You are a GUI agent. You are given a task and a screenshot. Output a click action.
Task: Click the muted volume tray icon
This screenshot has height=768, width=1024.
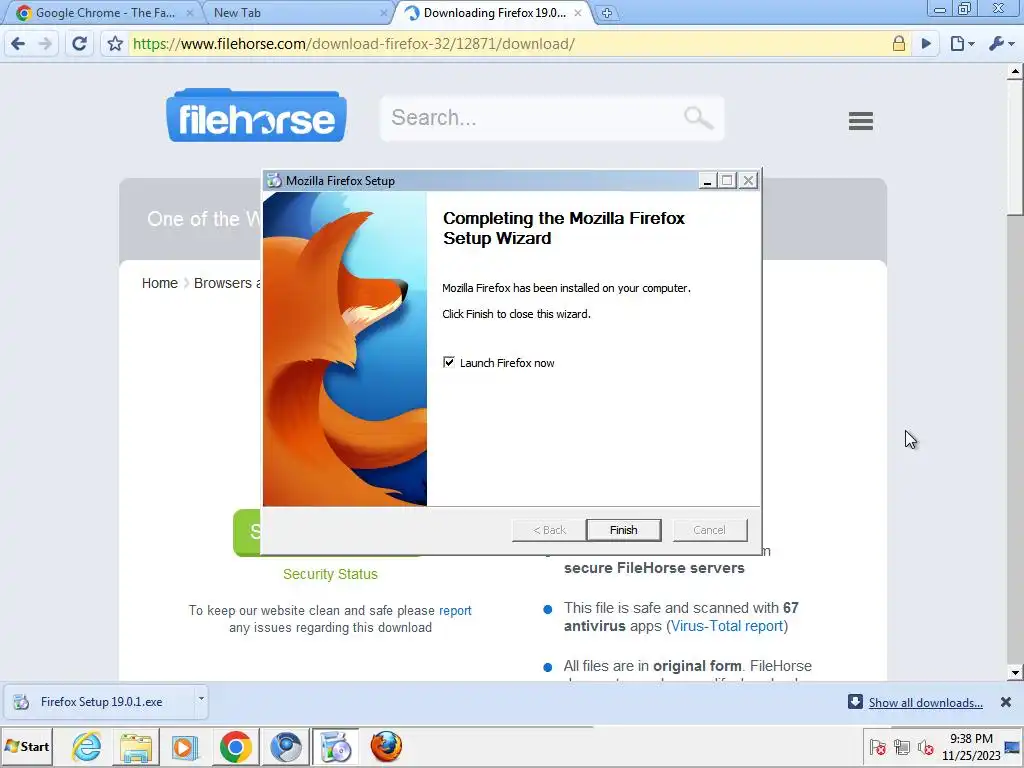(925, 746)
